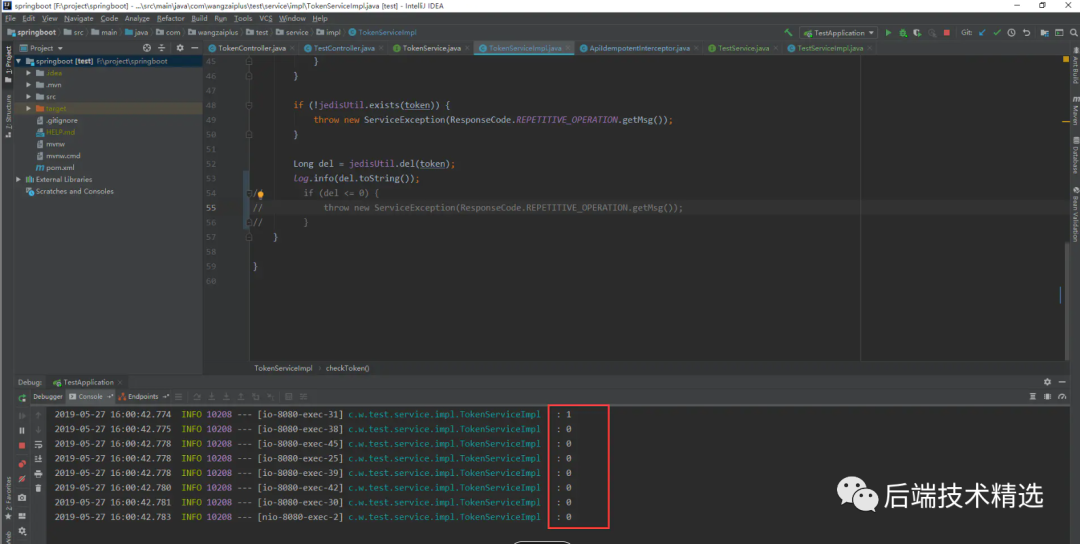Screen dimensions: 1080x544
Task: Open Git history clock icon
Action: coord(1011,32)
